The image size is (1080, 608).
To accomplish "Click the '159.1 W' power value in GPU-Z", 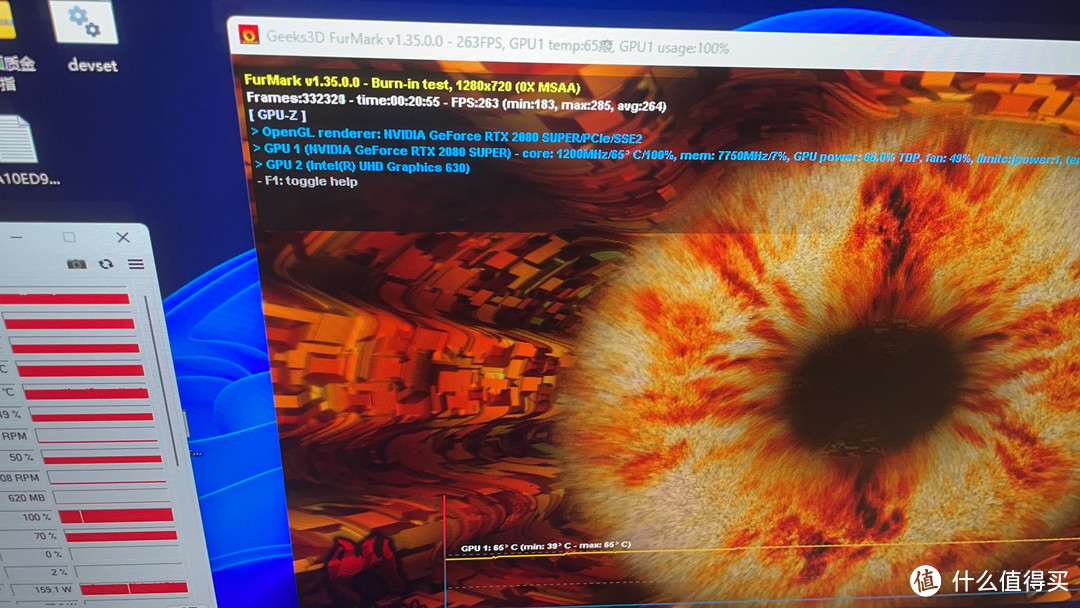I will 53,590.
